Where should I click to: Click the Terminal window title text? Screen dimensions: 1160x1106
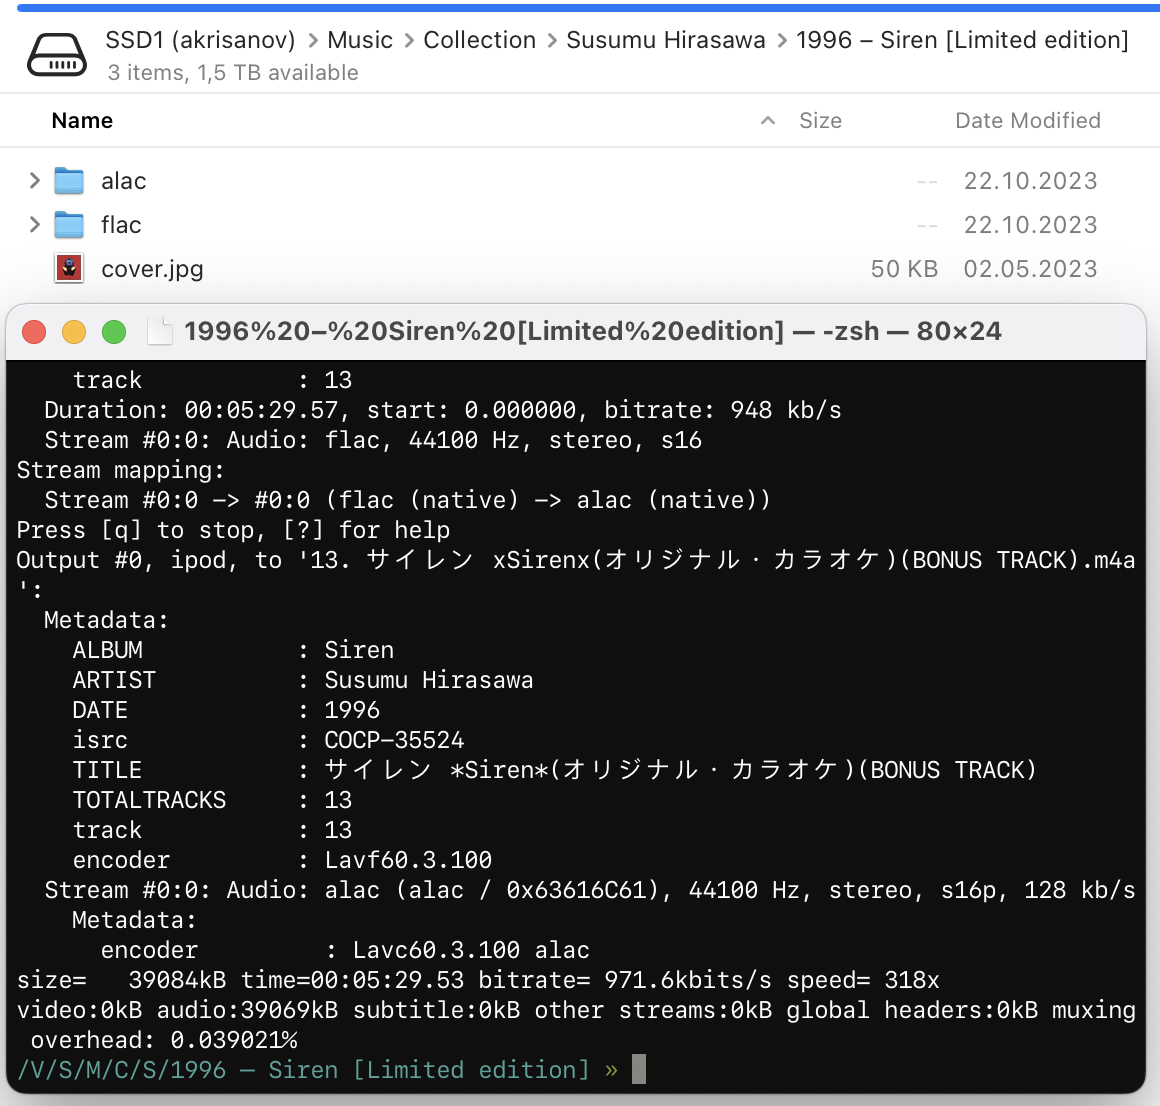pos(593,331)
